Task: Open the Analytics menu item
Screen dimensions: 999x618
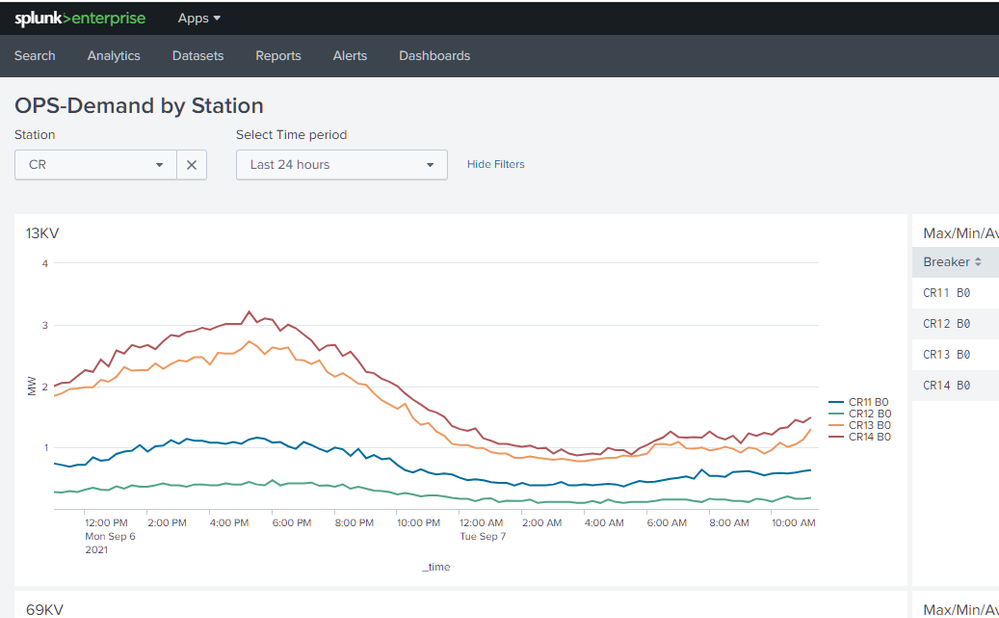Action: click(114, 56)
